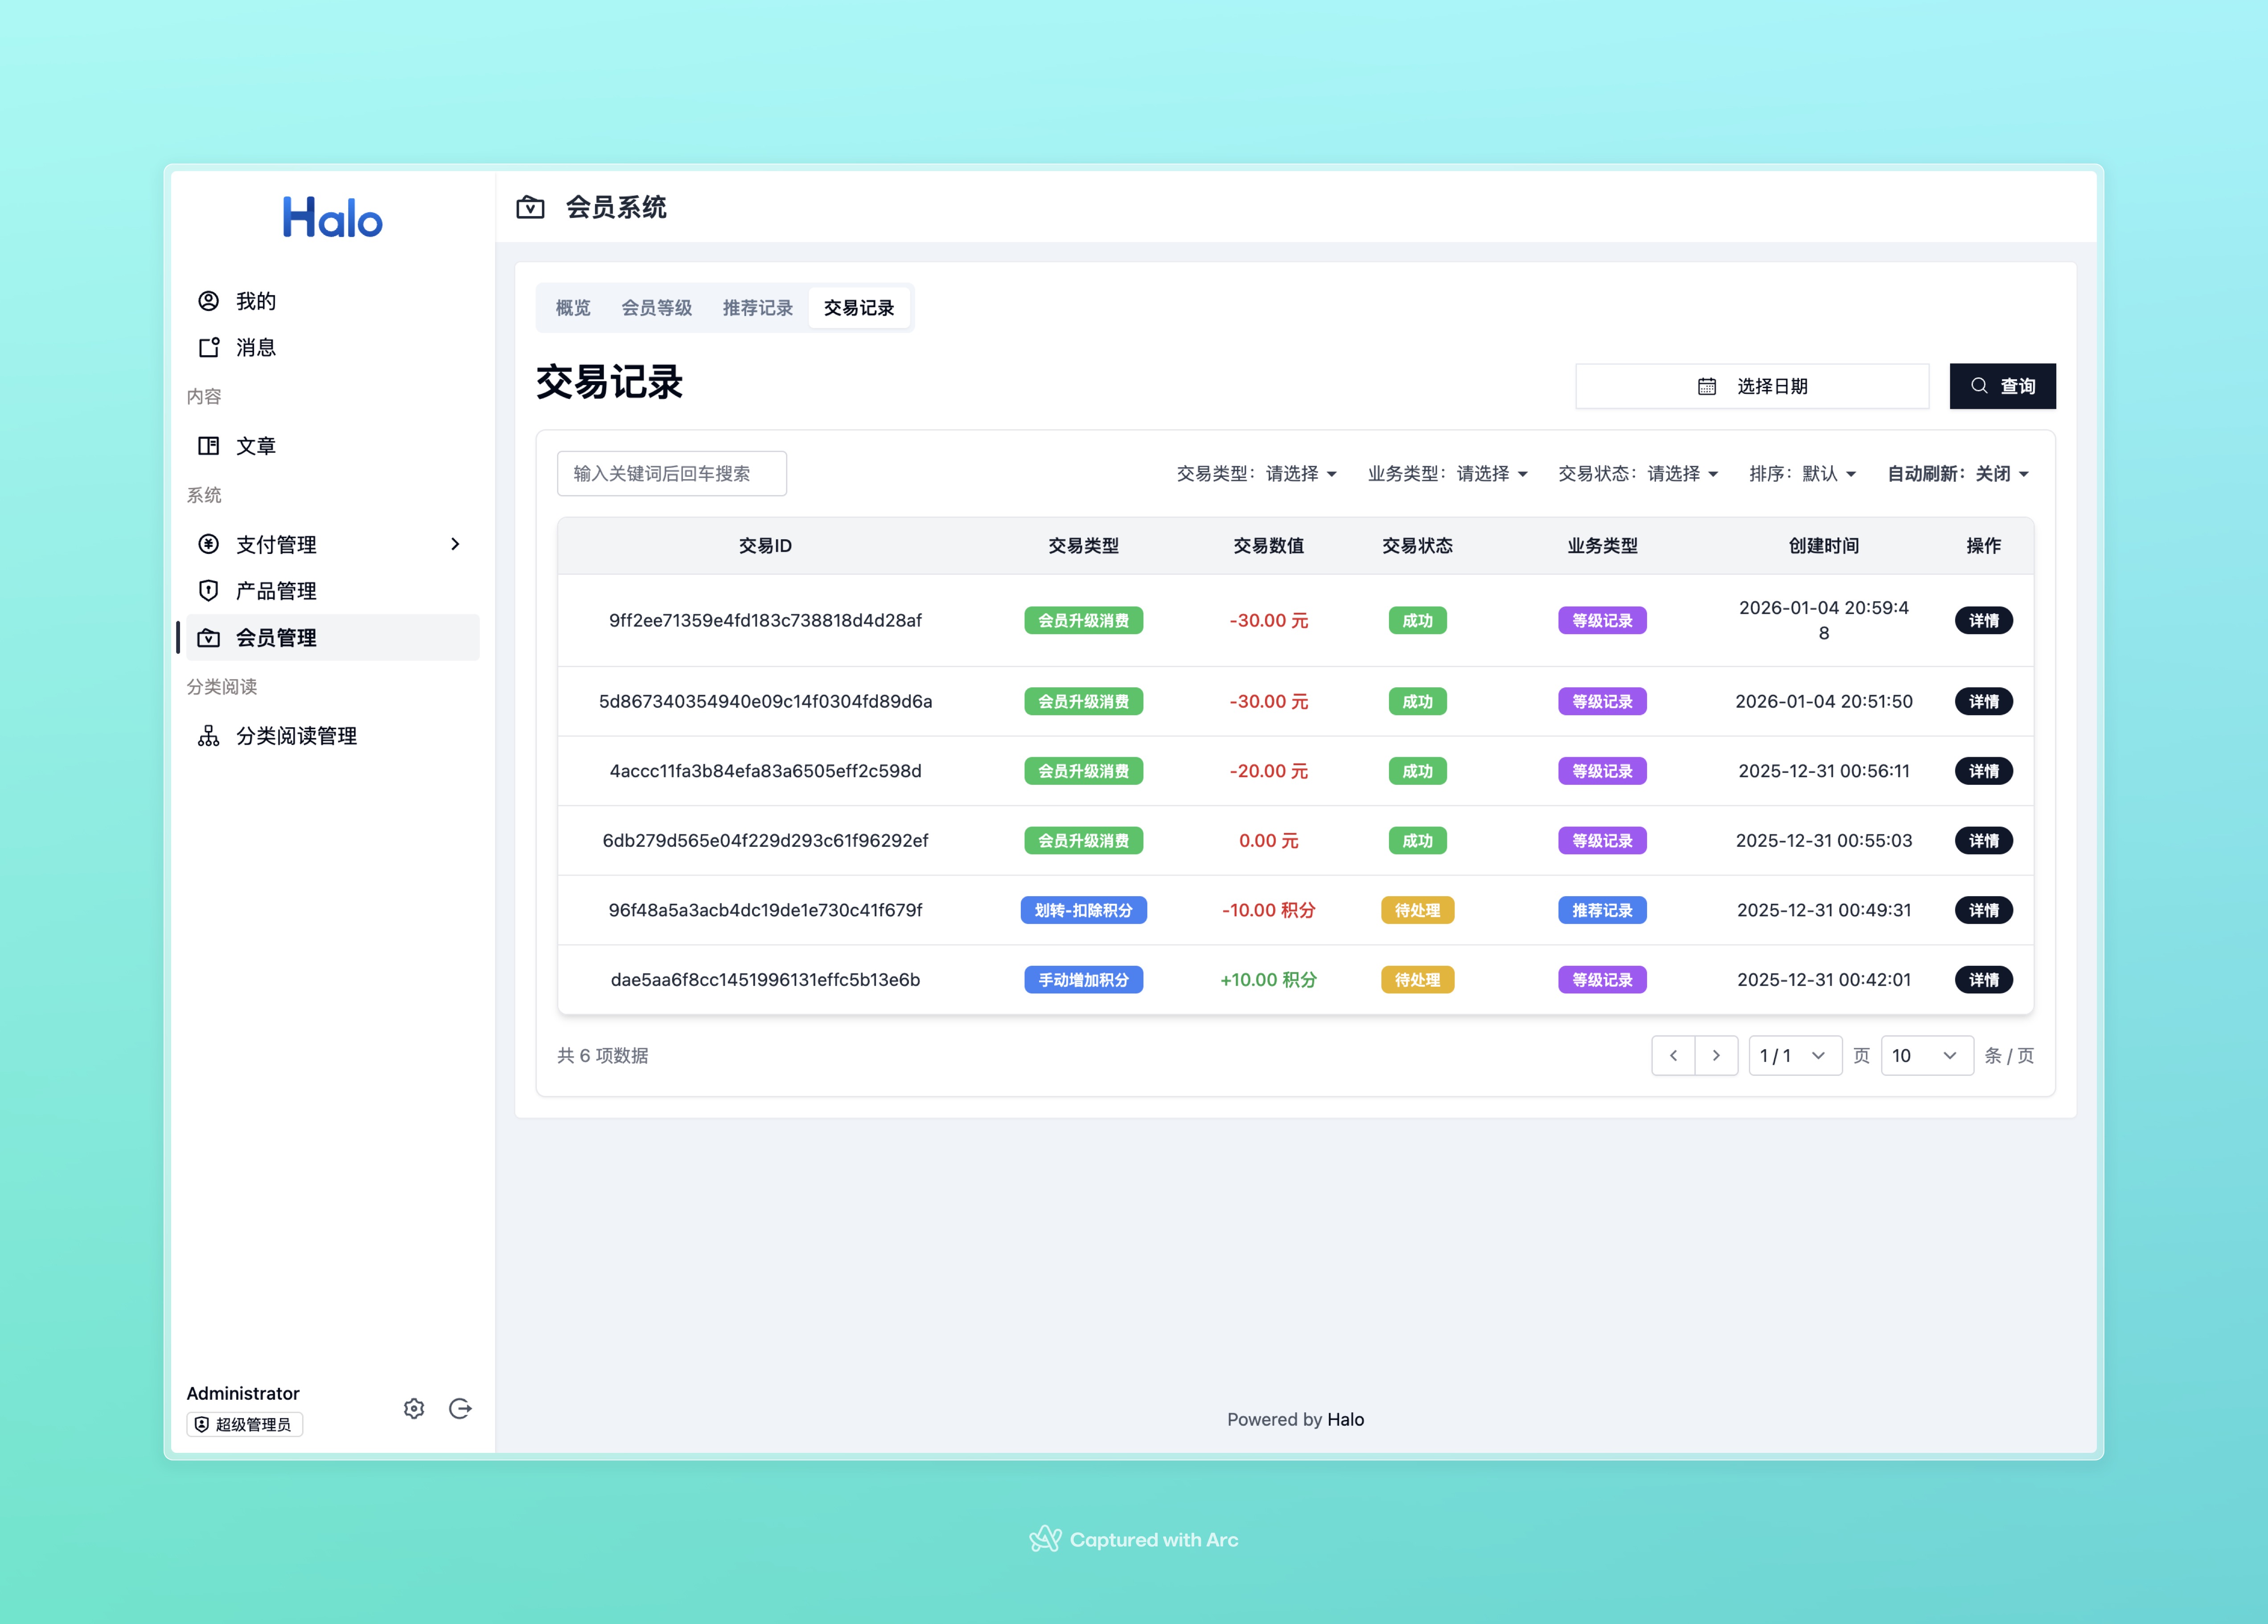Image resolution: width=2268 pixels, height=1624 pixels.
Task: Click the keyword search input field
Action: [x=671, y=473]
